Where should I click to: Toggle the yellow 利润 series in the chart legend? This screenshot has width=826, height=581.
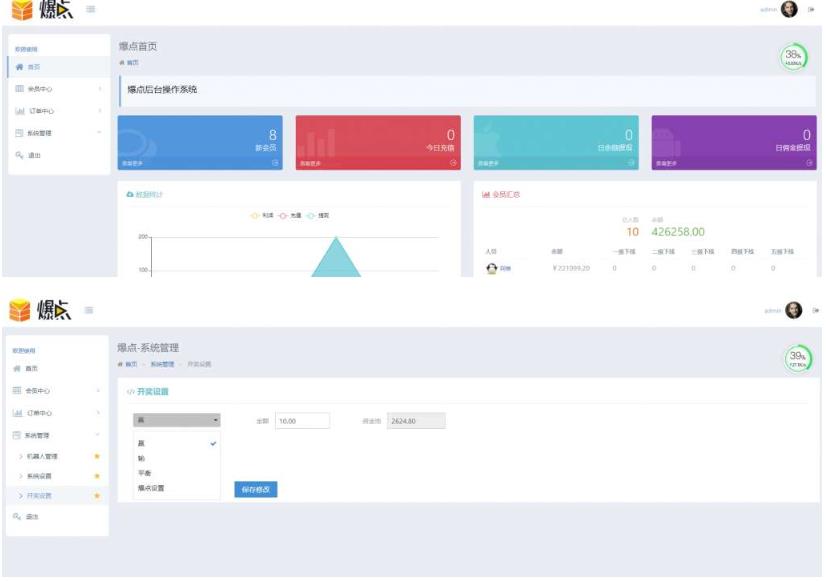coord(262,215)
